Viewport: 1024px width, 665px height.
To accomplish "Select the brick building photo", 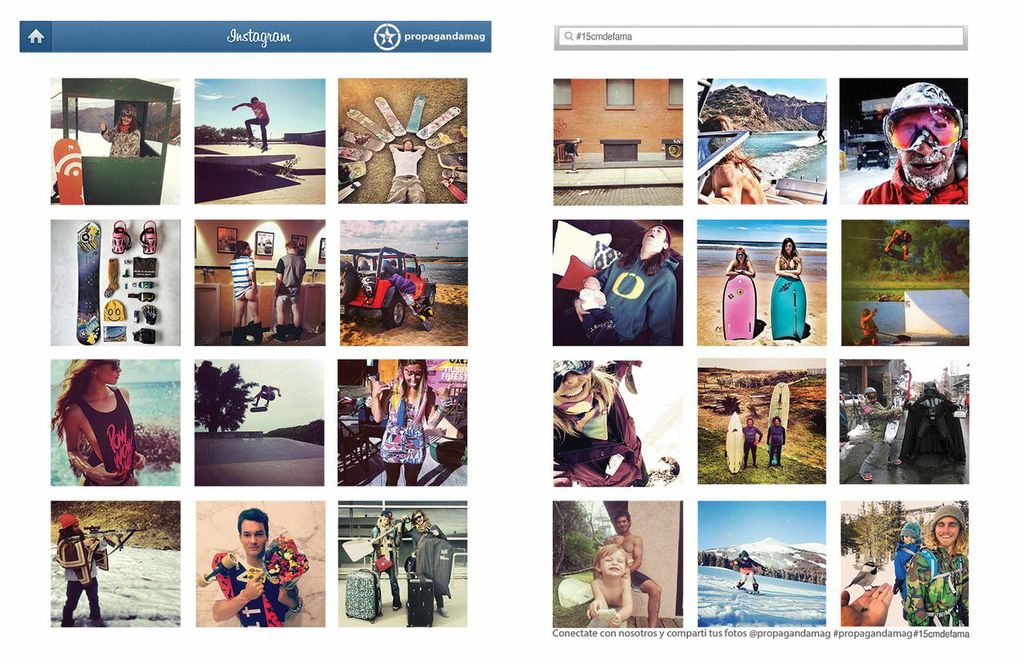I will coord(618,141).
